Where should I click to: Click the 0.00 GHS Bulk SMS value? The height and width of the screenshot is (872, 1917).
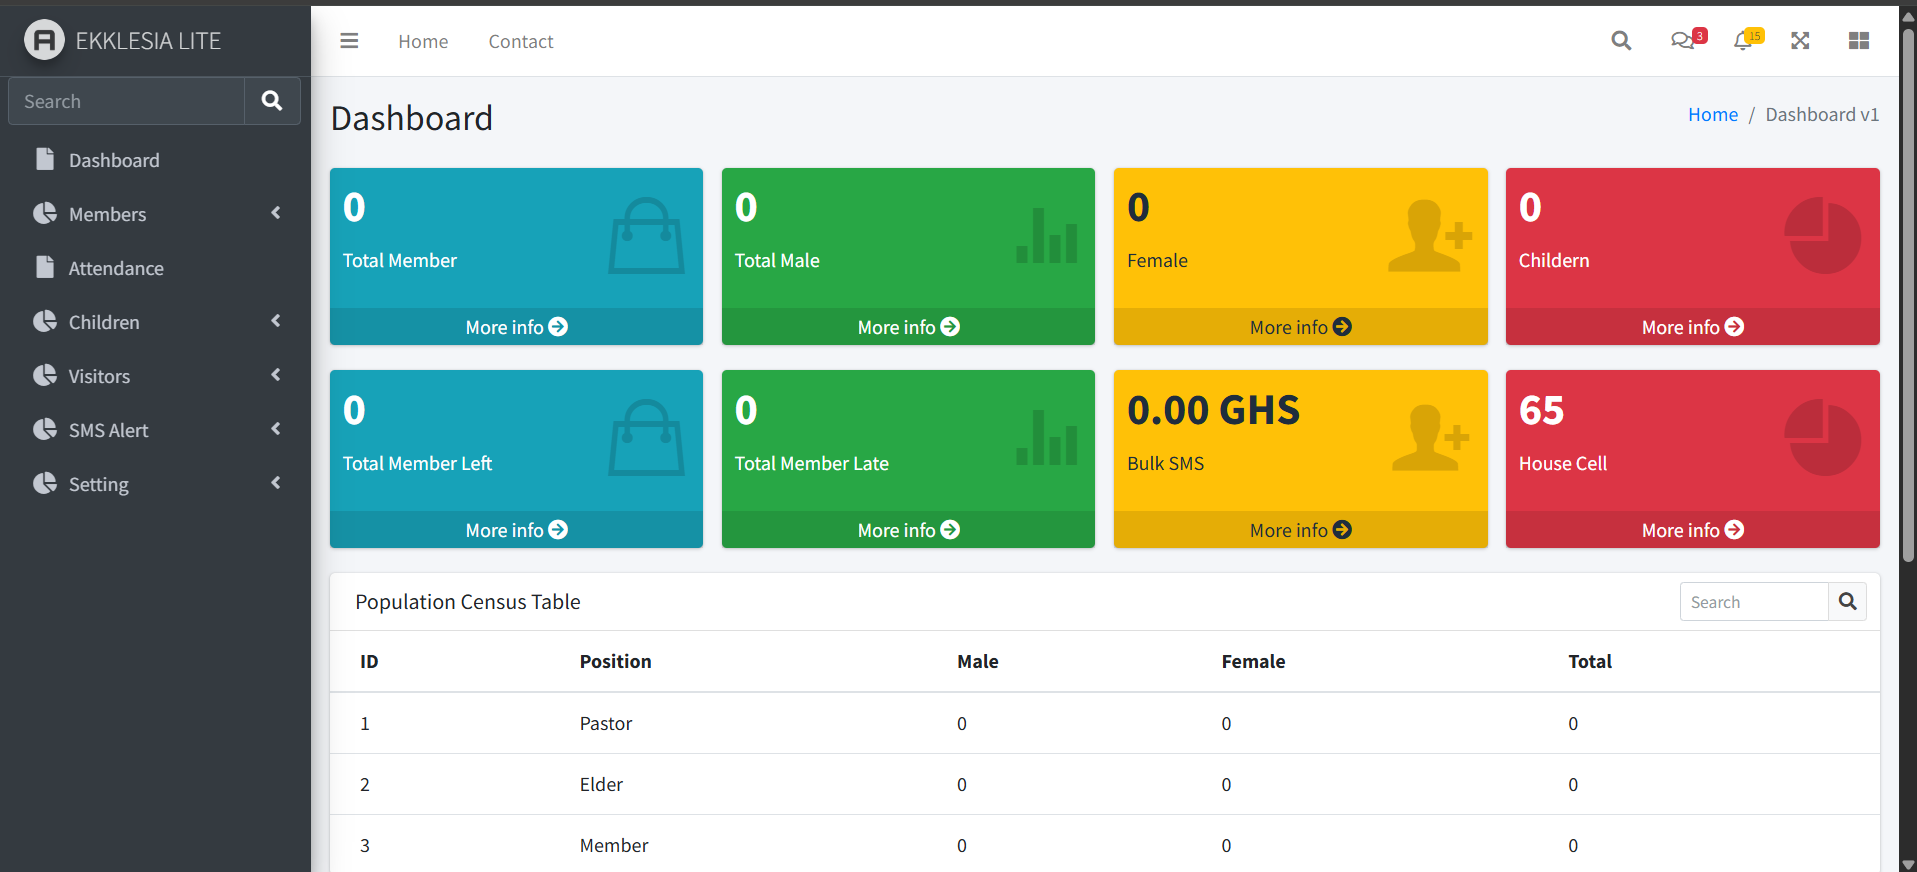coord(1213,410)
